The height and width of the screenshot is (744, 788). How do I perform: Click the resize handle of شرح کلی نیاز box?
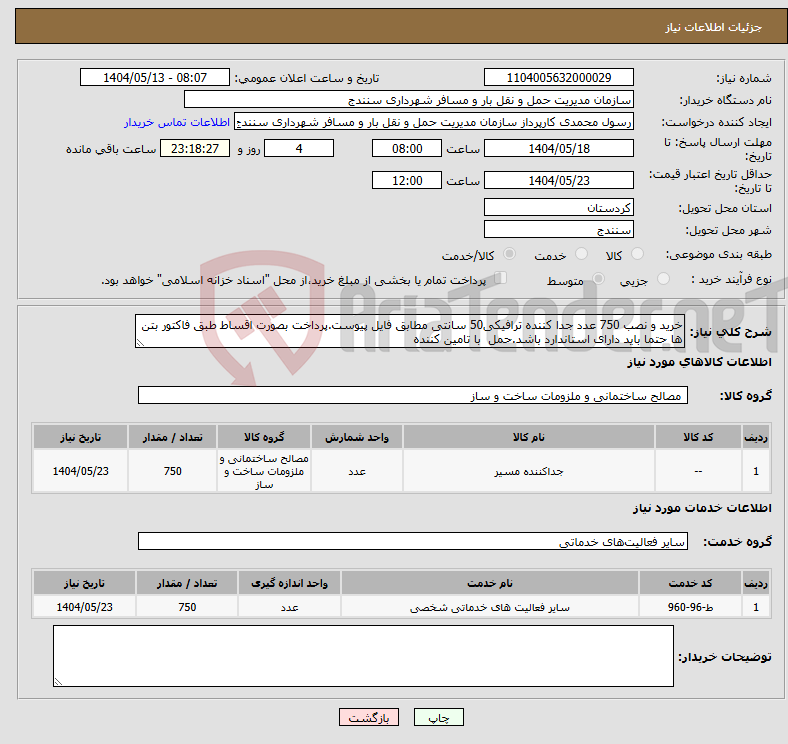pyautogui.click(x=140, y=342)
